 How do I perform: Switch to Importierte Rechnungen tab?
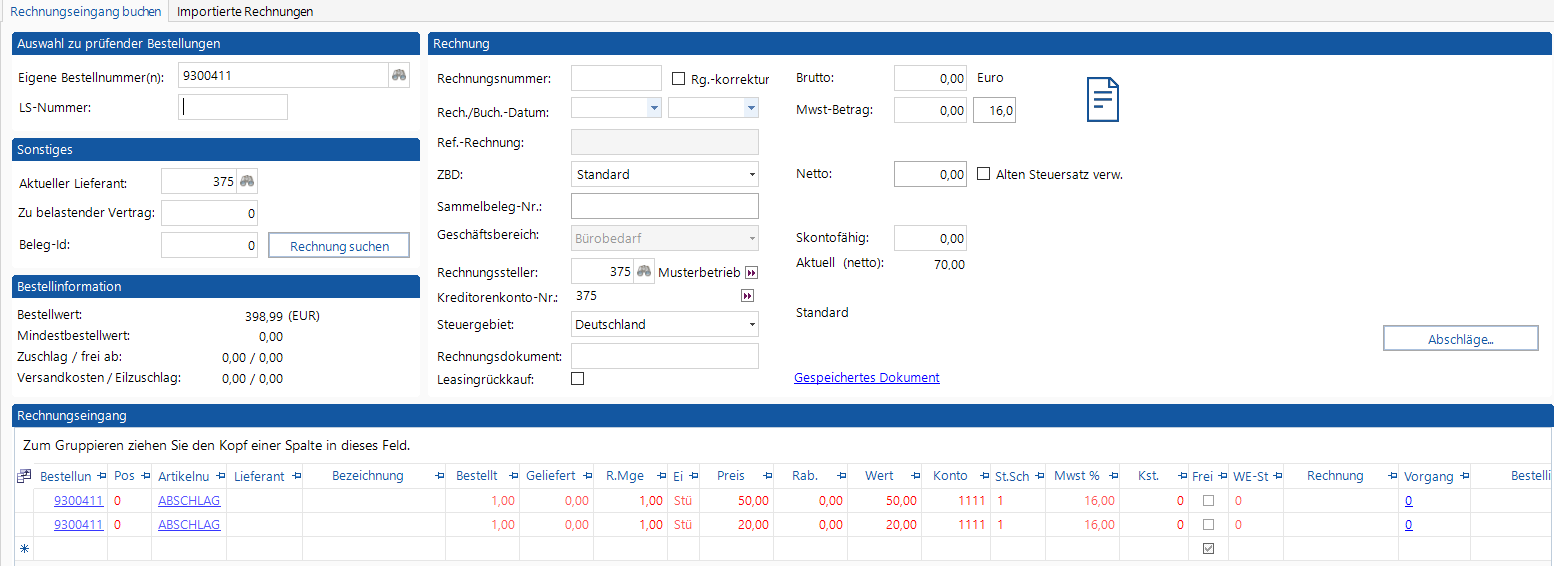click(245, 12)
